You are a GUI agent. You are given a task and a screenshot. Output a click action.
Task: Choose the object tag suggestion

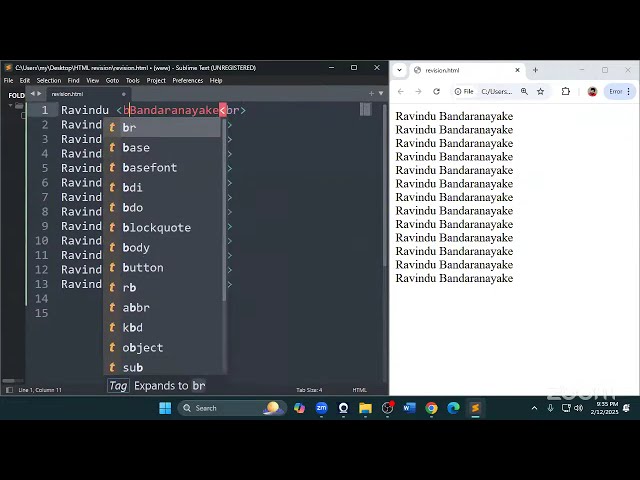click(x=162, y=347)
